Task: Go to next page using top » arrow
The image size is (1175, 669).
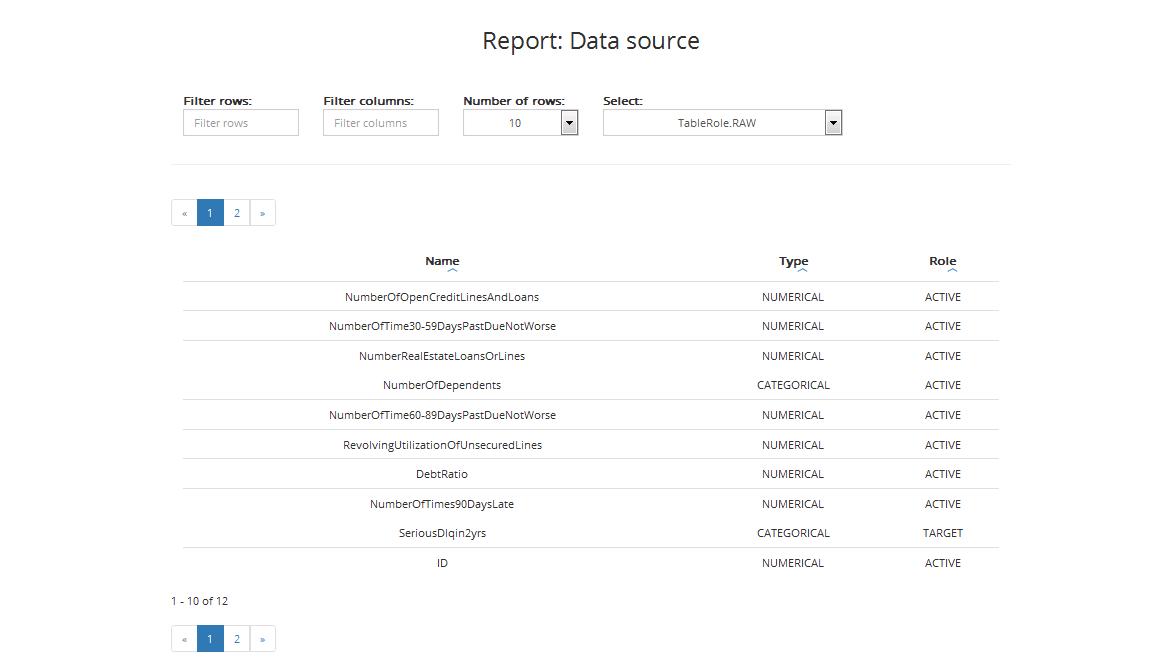Action: click(262, 213)
